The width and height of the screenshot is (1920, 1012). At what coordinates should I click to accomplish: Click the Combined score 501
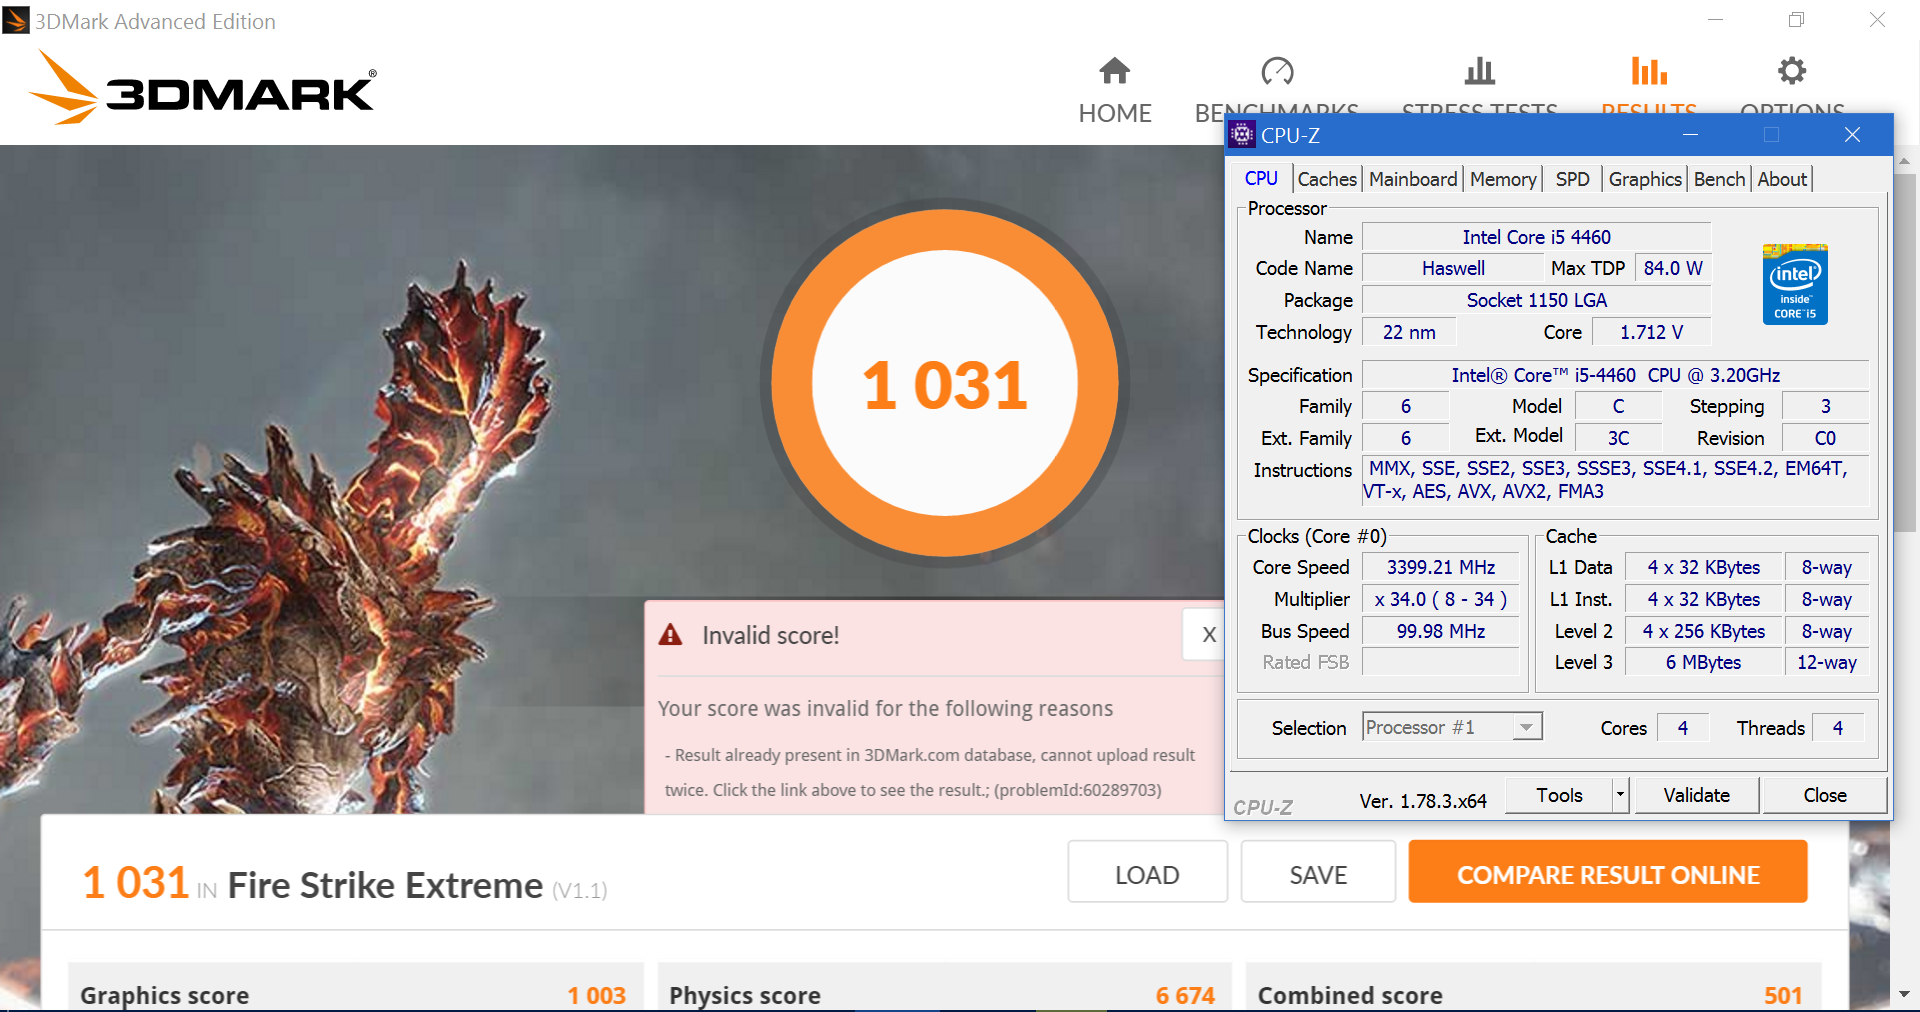(x=1783, y=995)
